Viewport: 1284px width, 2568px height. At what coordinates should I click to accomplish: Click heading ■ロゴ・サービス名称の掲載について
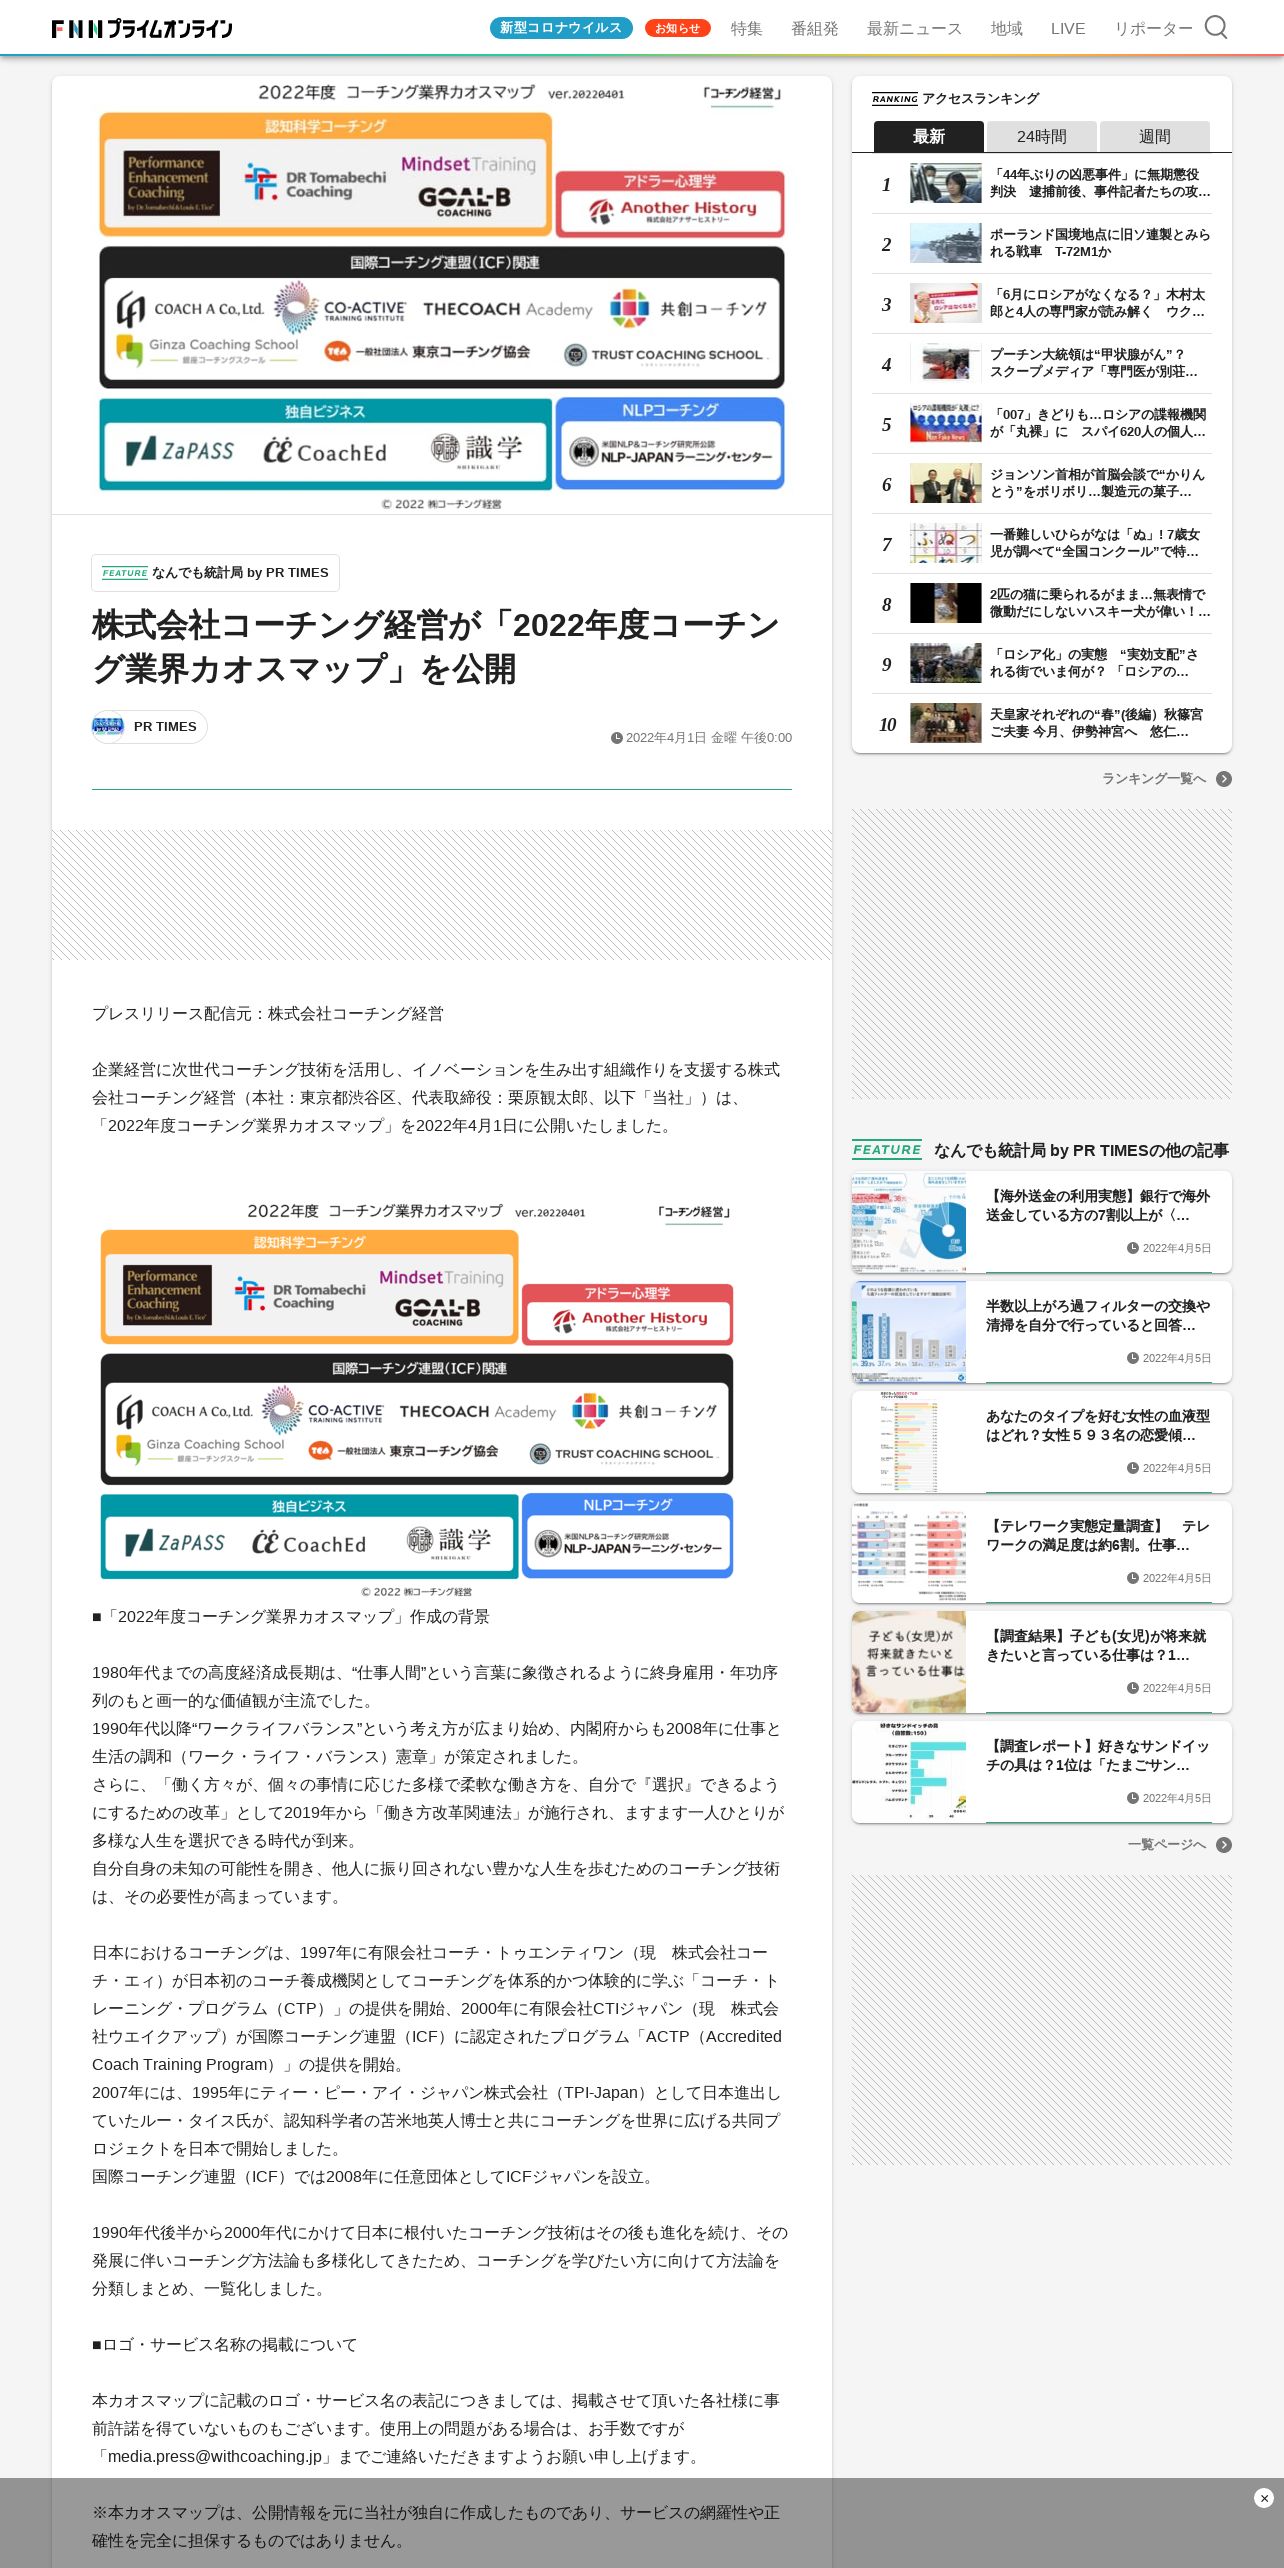224,2345
